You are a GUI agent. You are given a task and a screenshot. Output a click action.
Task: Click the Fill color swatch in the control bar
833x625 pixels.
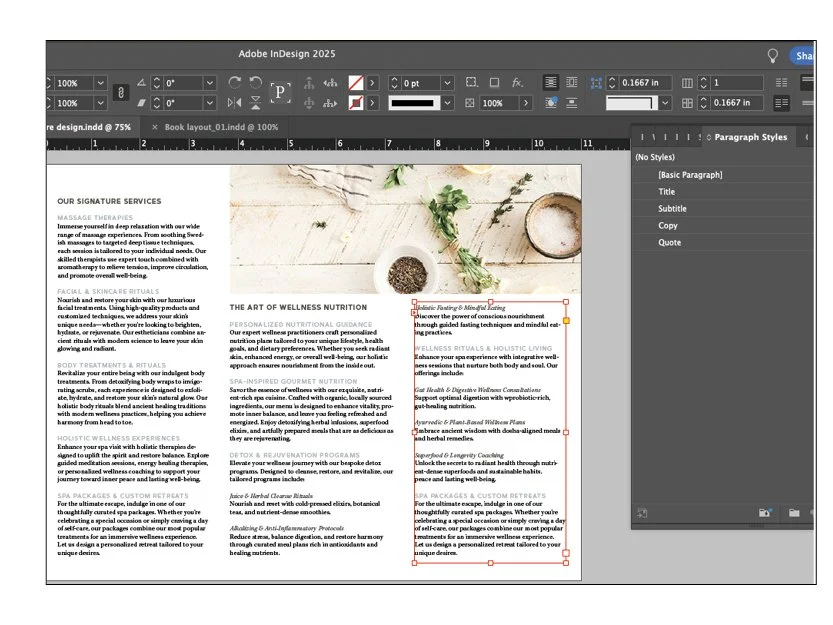(x=356, y=81)
